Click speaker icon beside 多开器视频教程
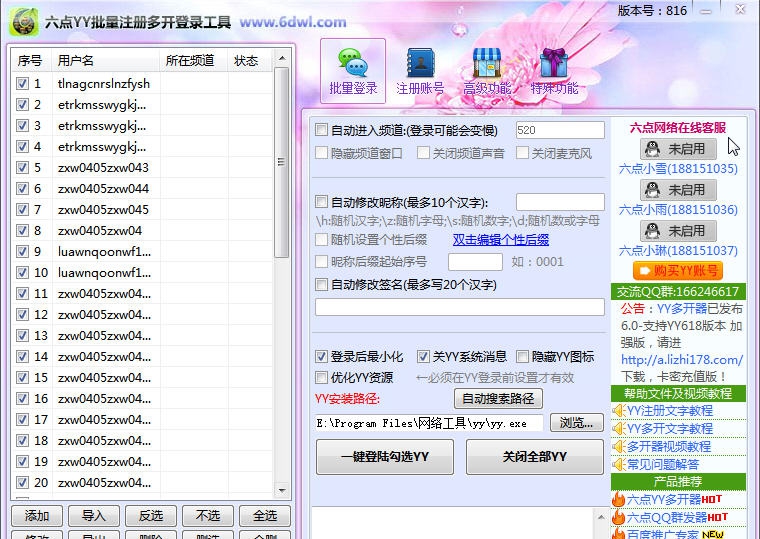Viewport: 760px width, 539px height. coord(618,446)
